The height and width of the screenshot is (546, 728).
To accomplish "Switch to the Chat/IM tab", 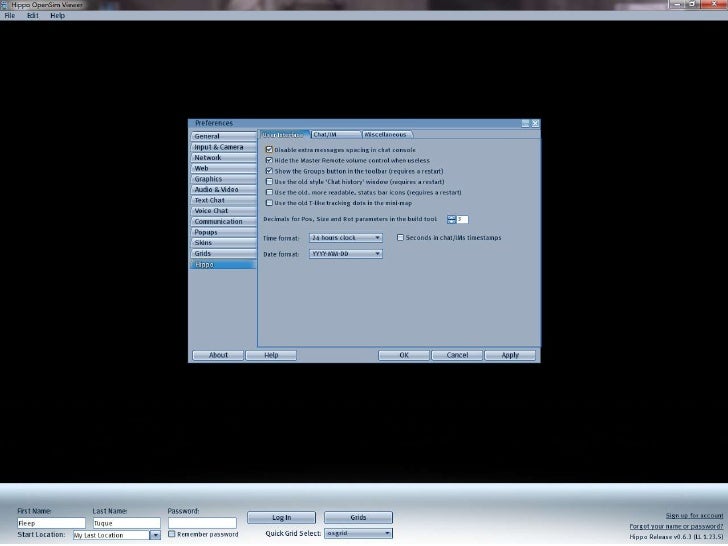I will pyautogui.click(x=336, y=134).
